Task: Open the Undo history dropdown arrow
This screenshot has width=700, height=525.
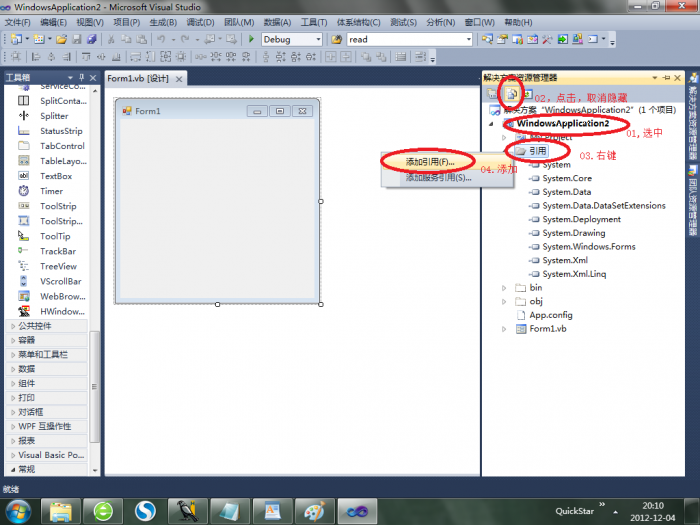Action: pos(173,39)
